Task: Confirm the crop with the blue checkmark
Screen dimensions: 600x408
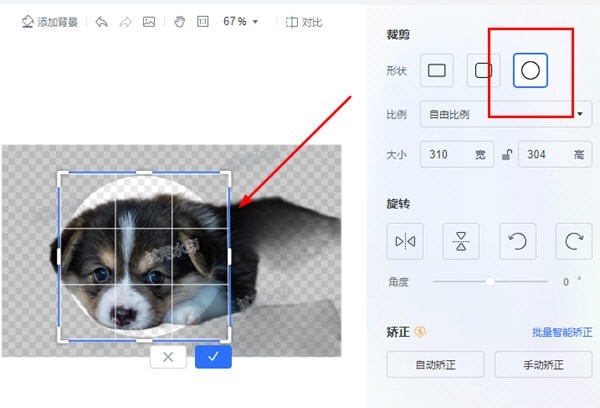Action: pyautogui.click(x=213, y=357)
